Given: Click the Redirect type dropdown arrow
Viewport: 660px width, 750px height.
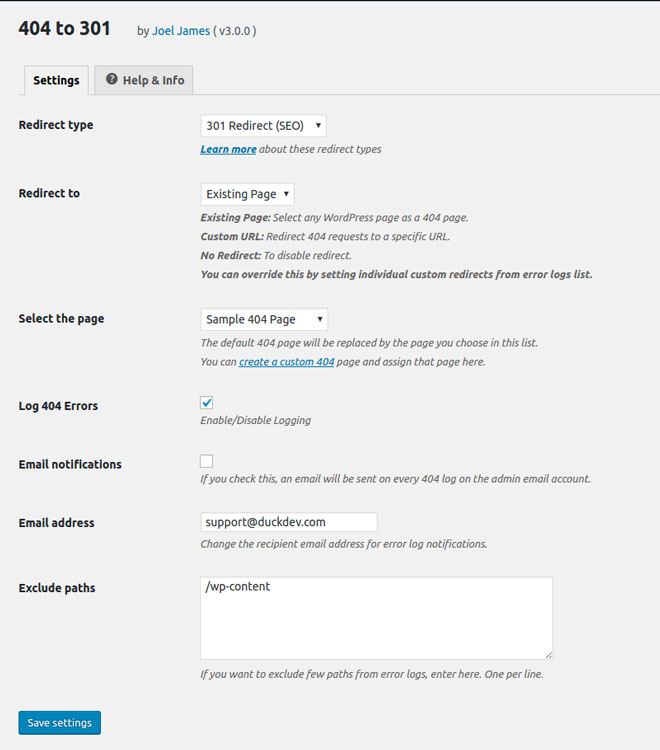Looking at the screenshot, I should (318, 125).
